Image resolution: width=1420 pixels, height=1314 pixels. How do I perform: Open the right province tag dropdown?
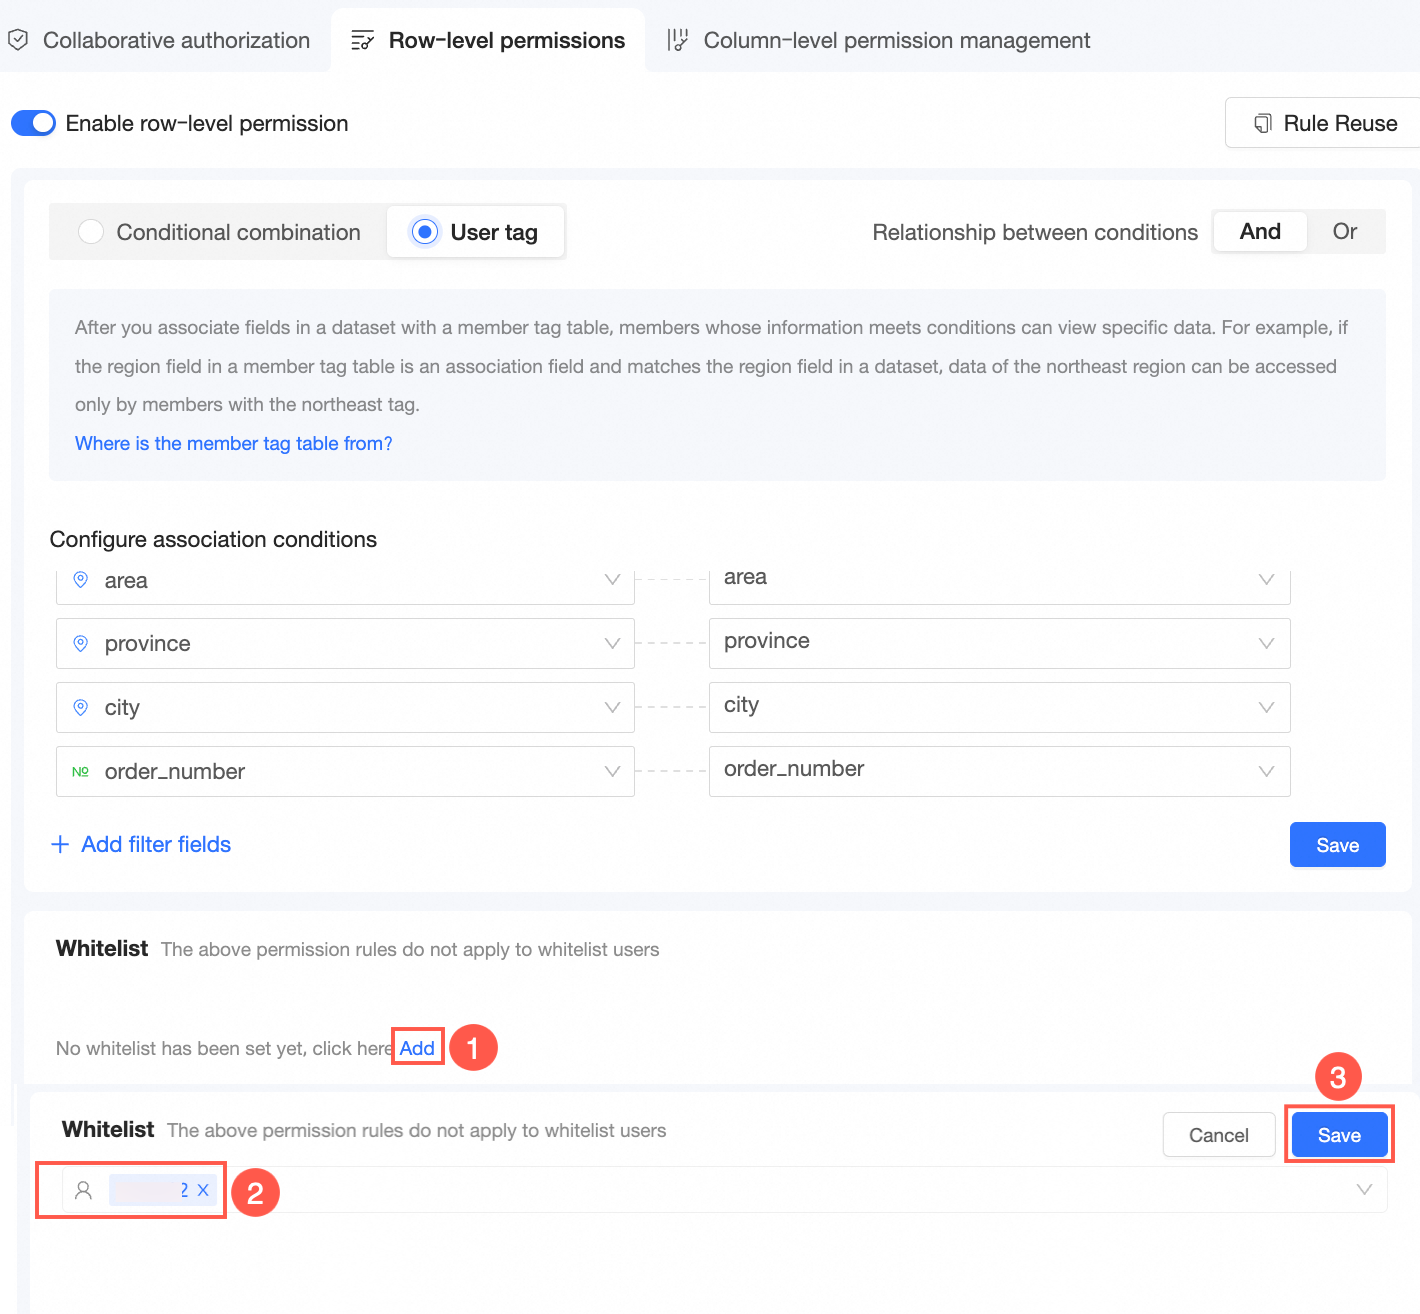pyautogui.click(x=1266, y=643)
